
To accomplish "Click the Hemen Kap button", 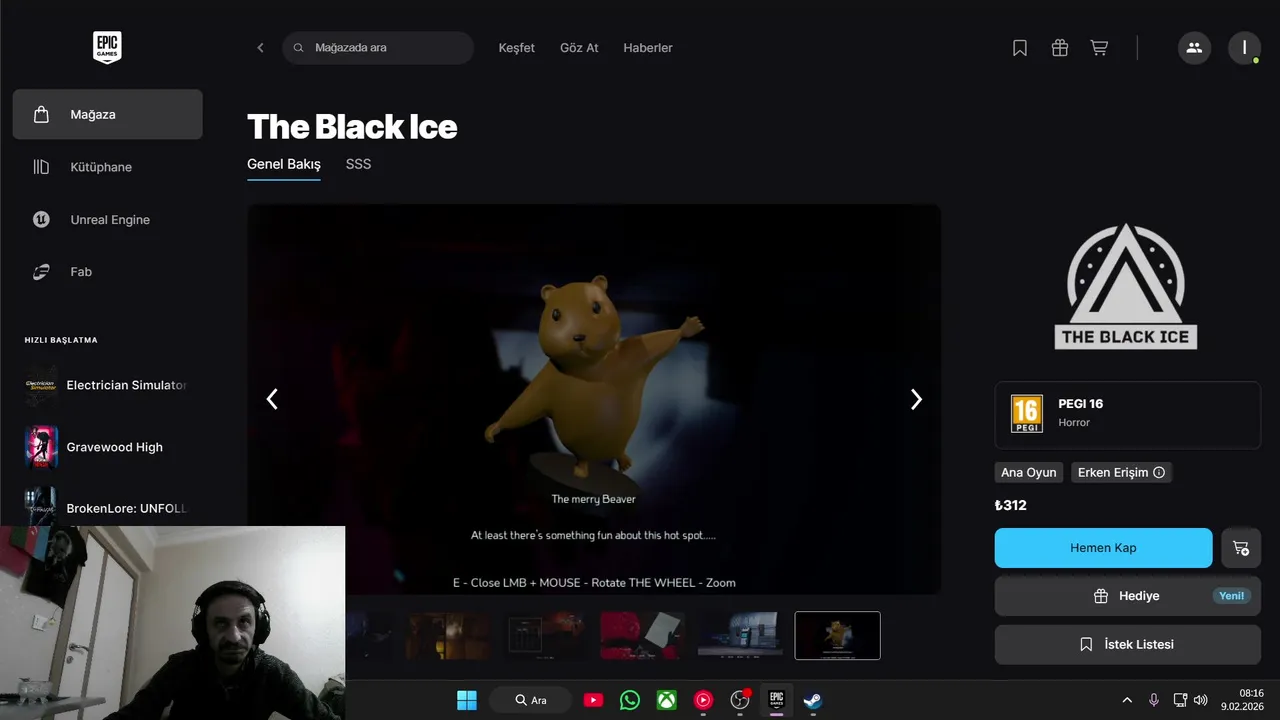I will point(1104,548).
